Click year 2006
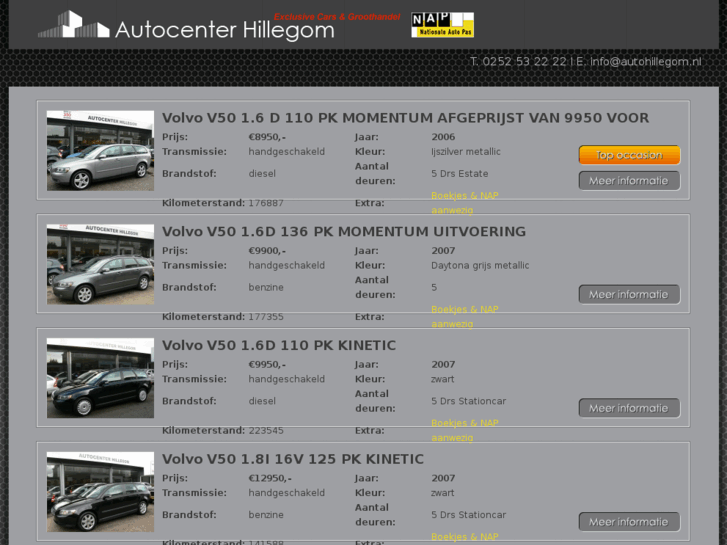727x545 pixels. click(x=443, y=137)
